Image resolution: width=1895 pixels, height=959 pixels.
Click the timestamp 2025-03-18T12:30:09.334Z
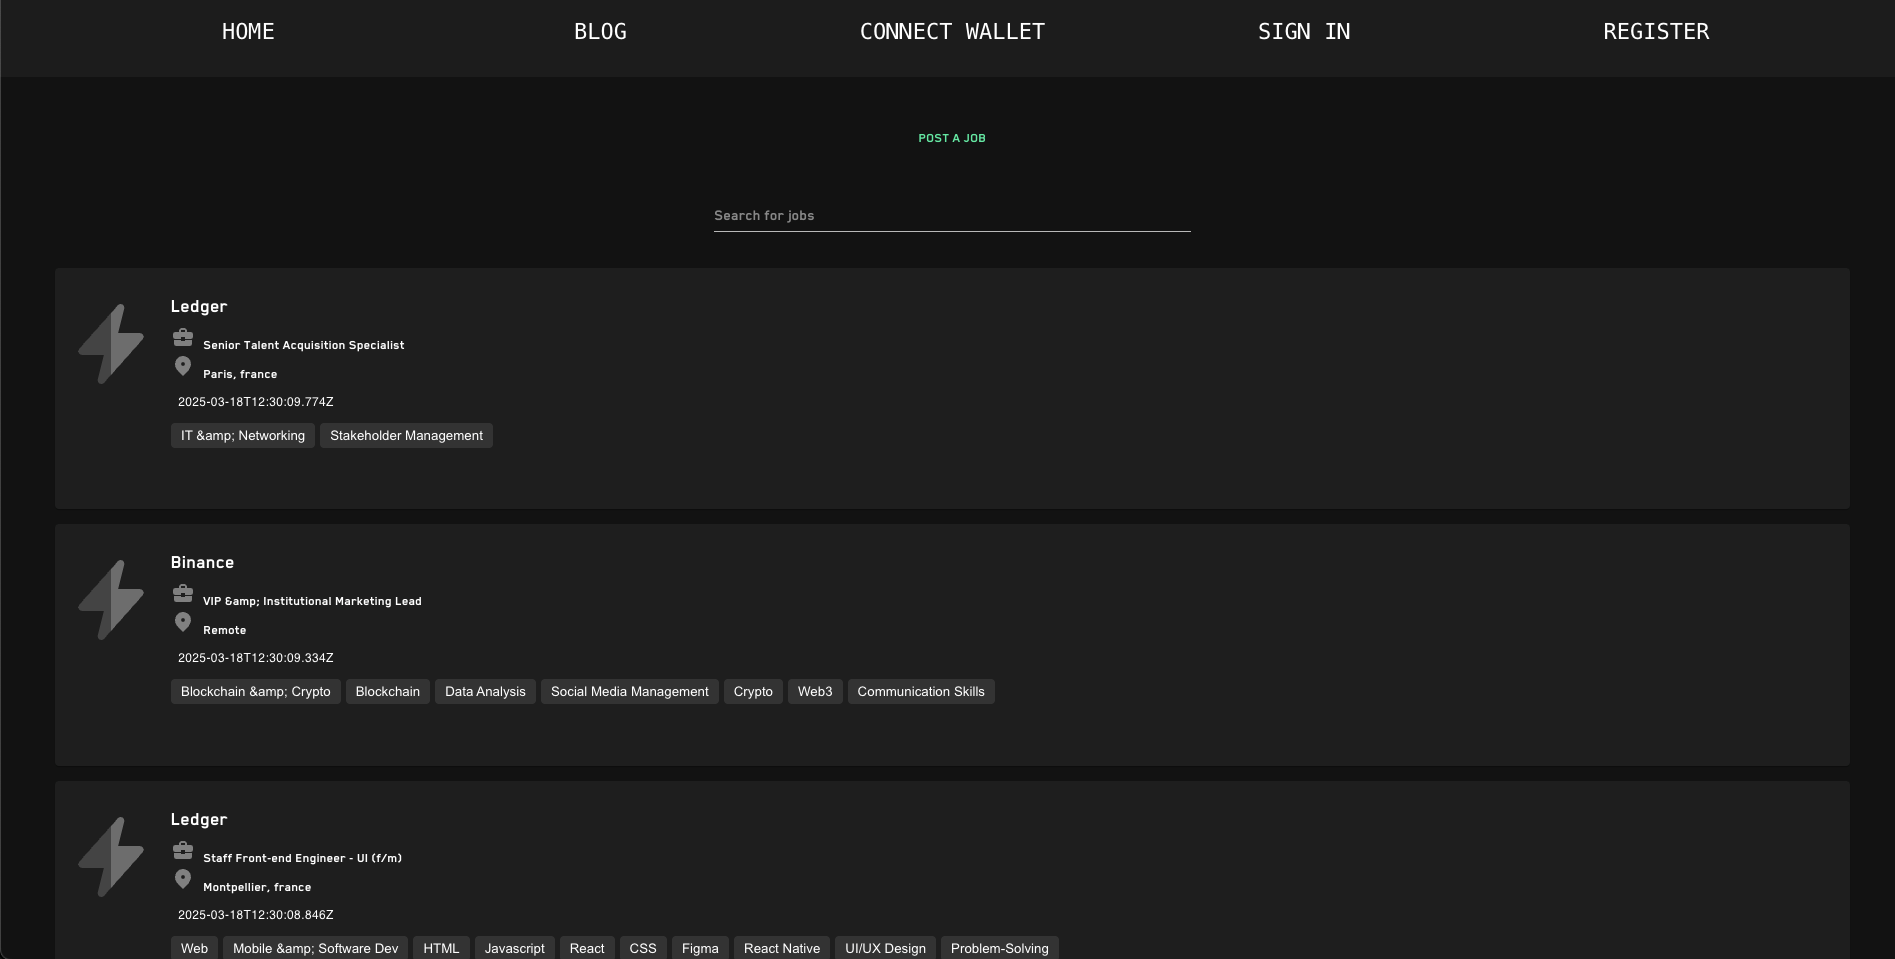point(256,658)
